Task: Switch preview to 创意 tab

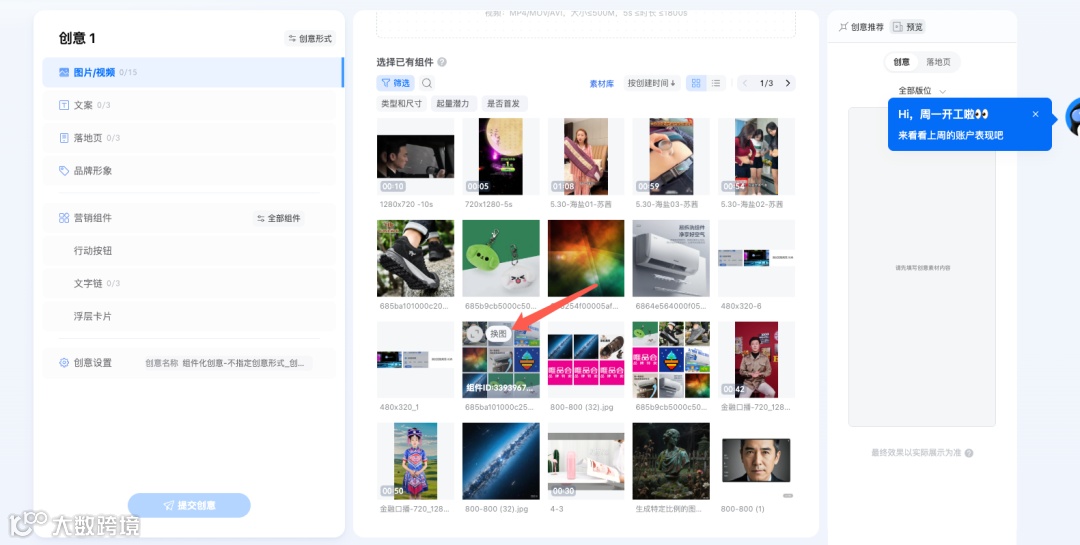Action: coord(902,62)
